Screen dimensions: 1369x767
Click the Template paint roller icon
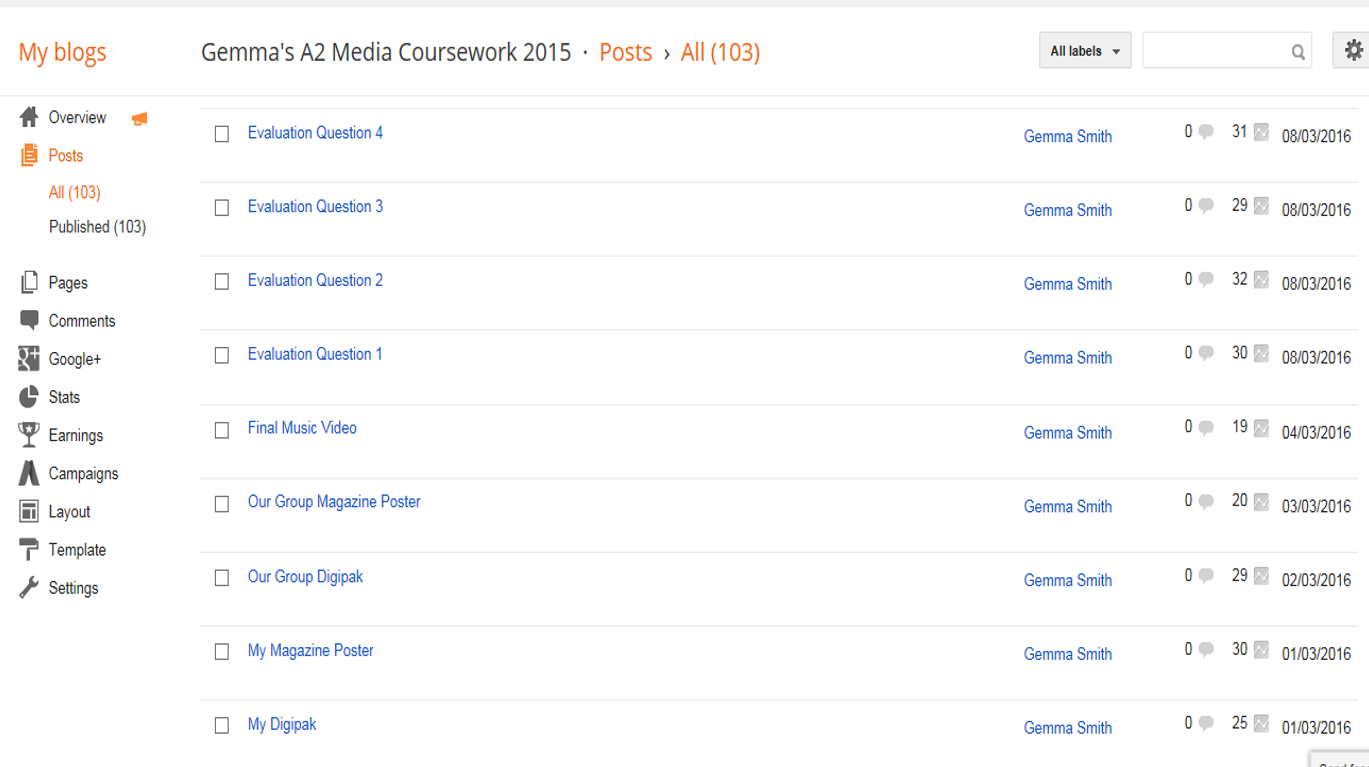[x=29, y=550]
